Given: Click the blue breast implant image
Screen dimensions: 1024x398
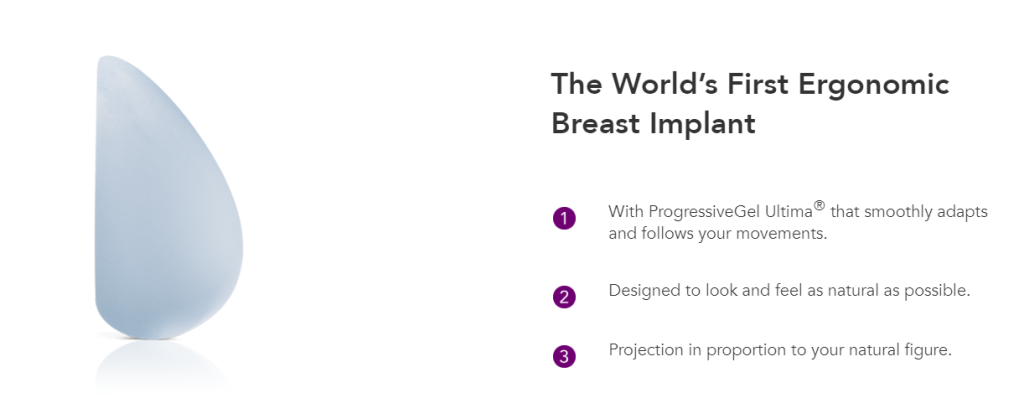Looking at the screenshot, I should tap(168, 197).
